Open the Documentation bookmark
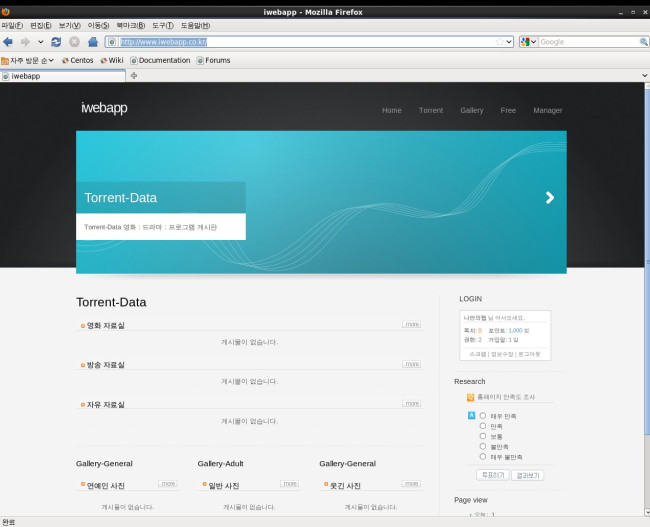Viewport: 650px width, 527px height. tap(160, 61)
